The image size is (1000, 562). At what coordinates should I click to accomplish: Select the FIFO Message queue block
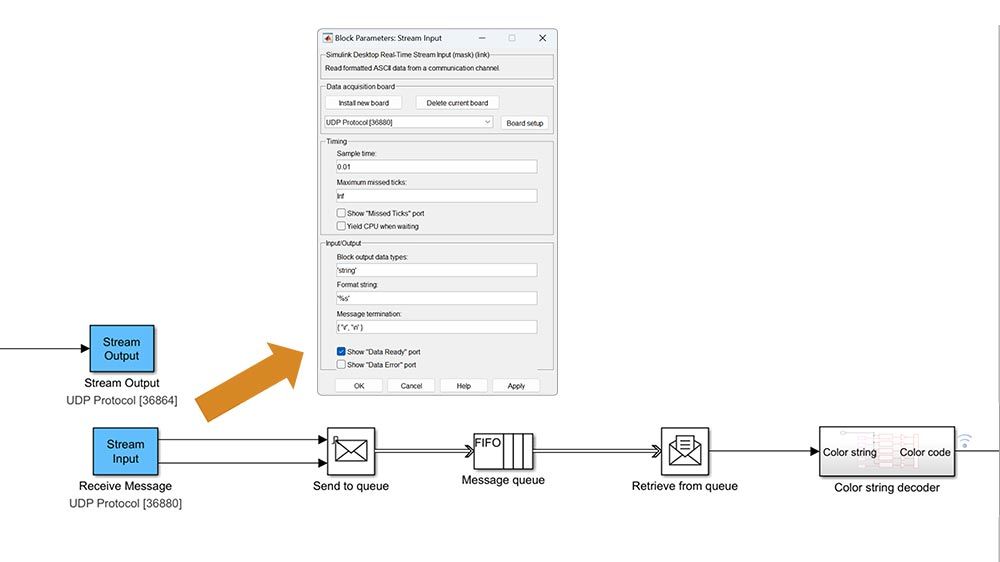tap(503, 452)
